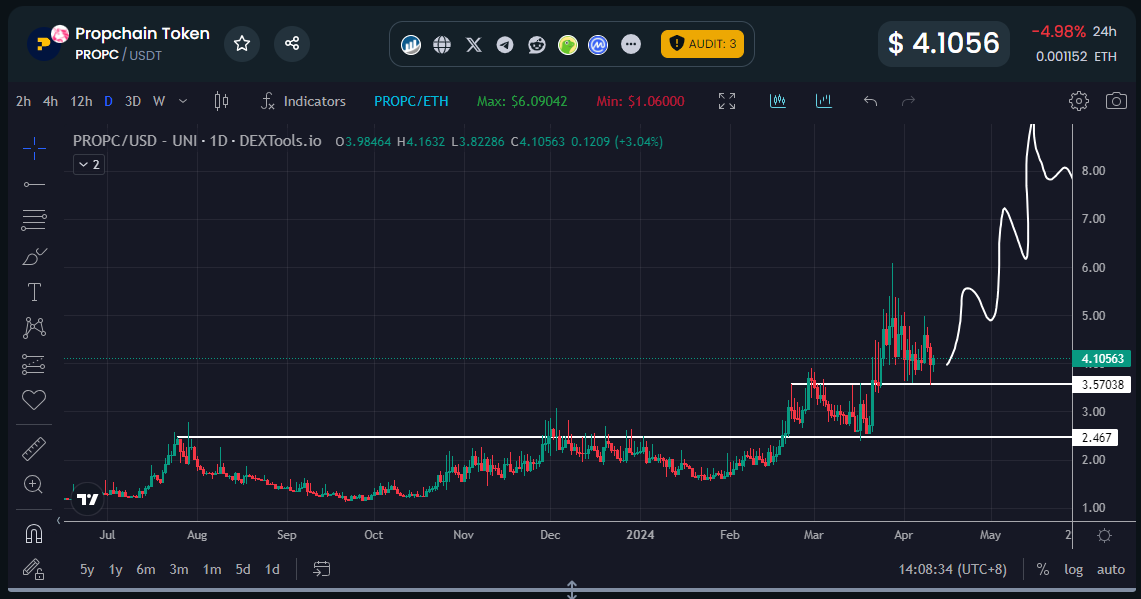Expand the timeframe dropdown arrow
1141x599 pixels.
click(x=183, y=101)
